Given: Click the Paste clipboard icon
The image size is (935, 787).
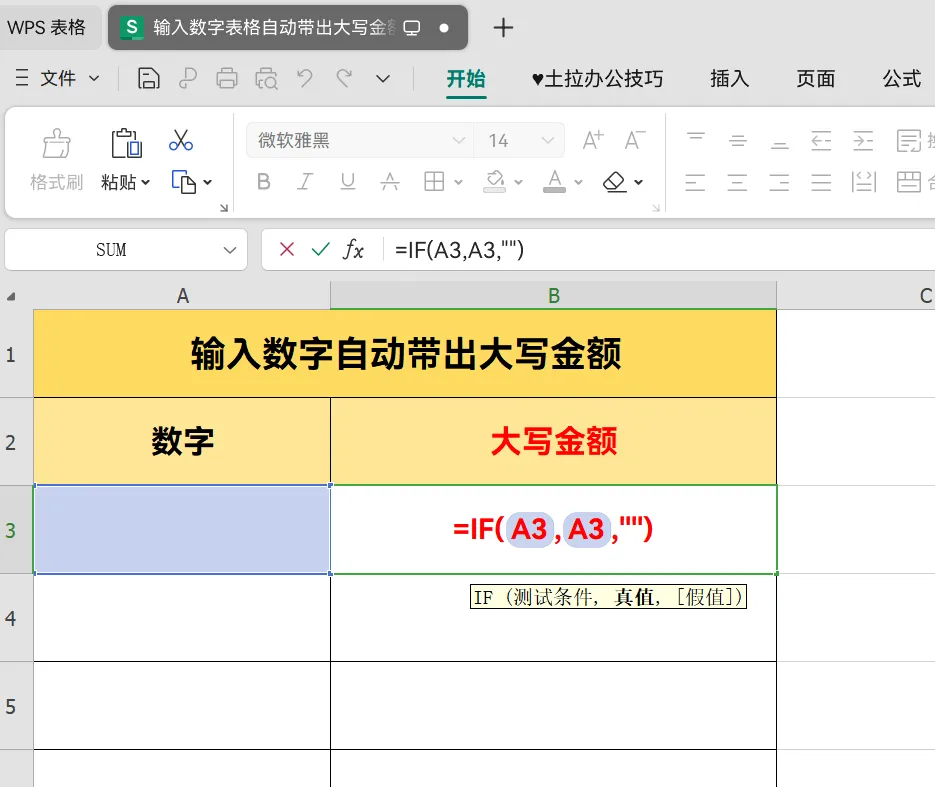Looking at the screenshot, I should point(126,143).
